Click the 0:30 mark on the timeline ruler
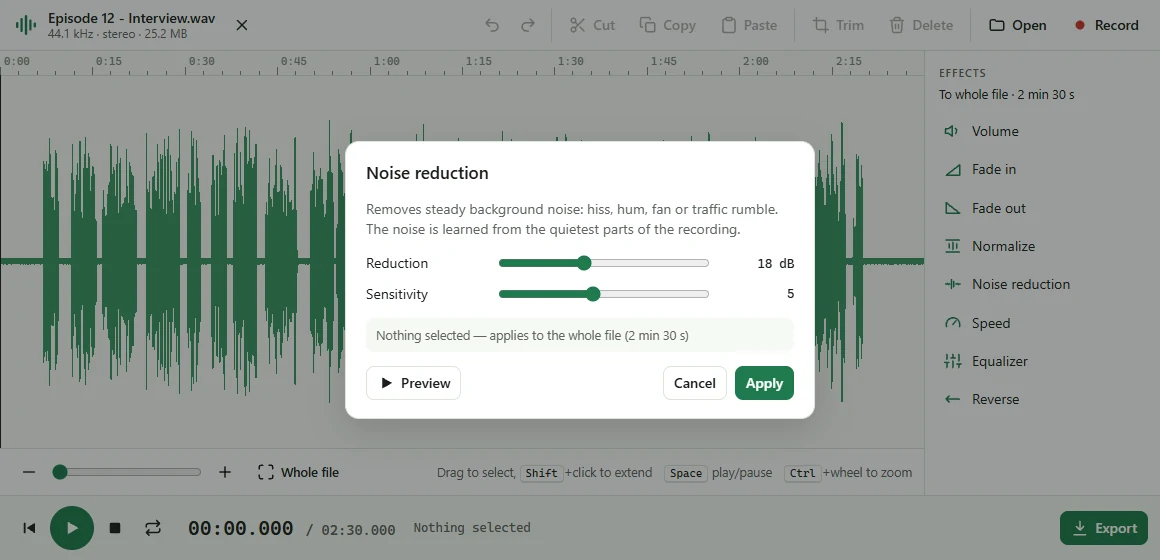The width and height of the screenshot is (1160, 560). pyautogui.click(x=201, y=61)
